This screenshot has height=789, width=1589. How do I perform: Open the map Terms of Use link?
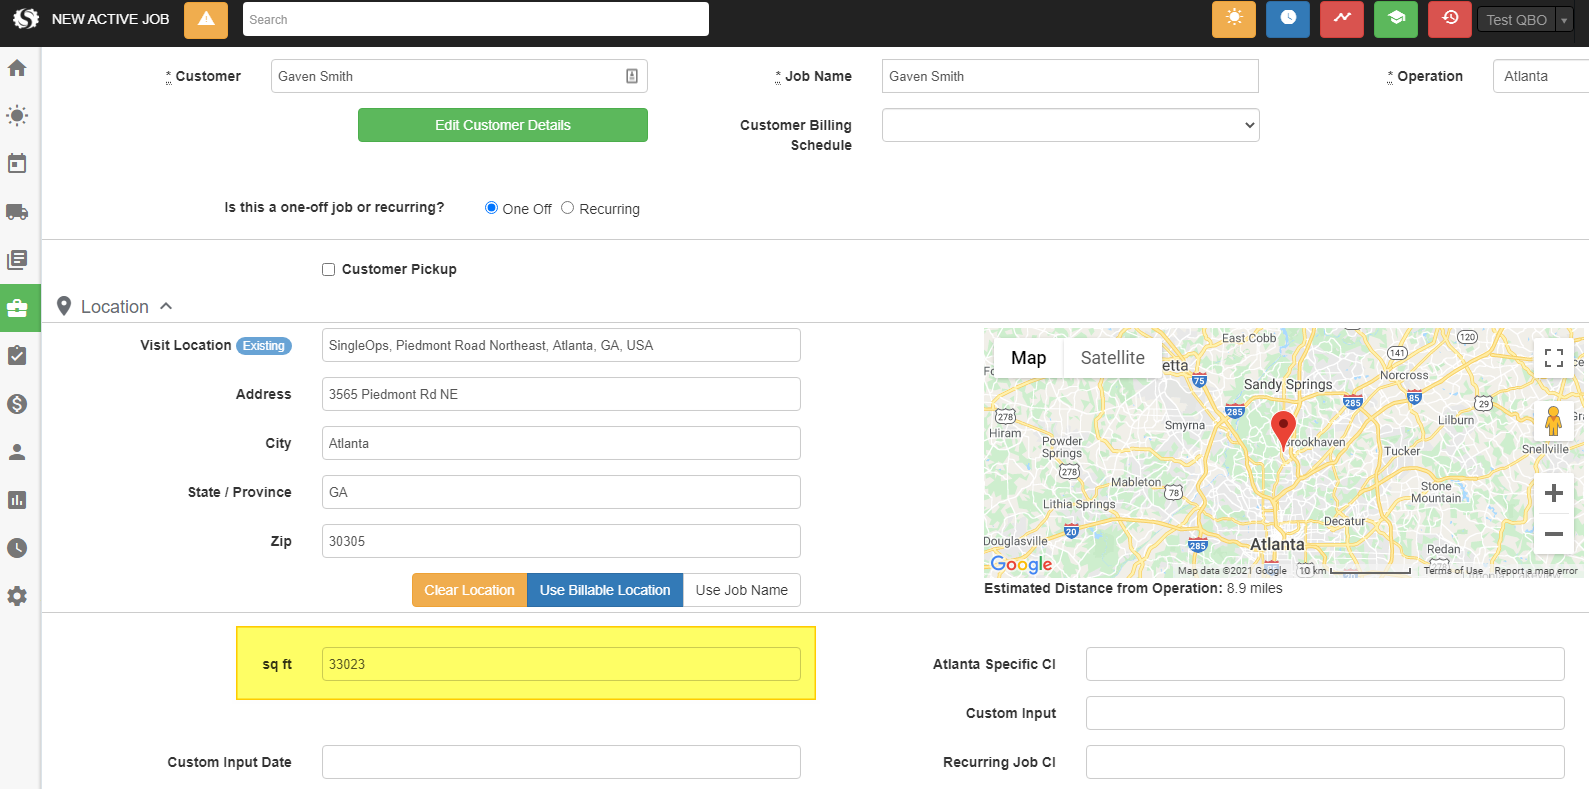coord(1453,571)
